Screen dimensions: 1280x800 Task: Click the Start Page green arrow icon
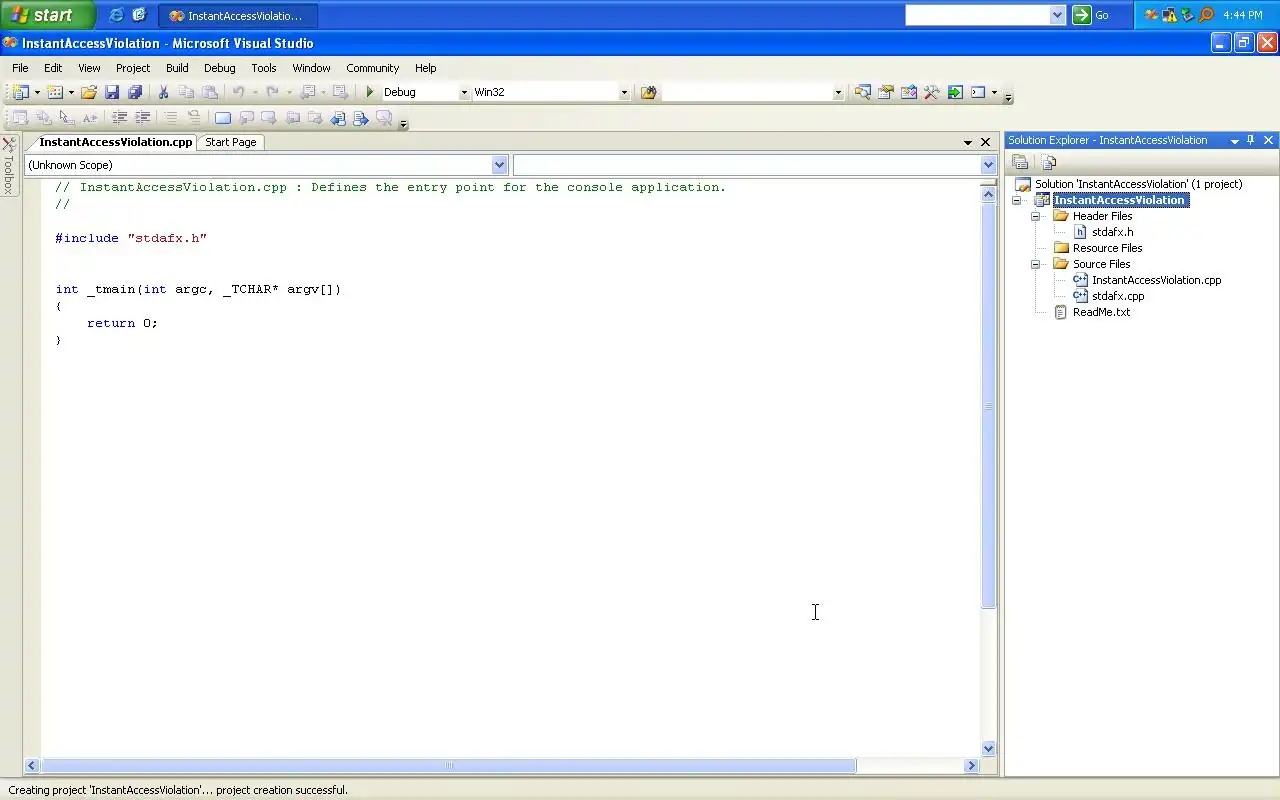[x=955, y=92]
